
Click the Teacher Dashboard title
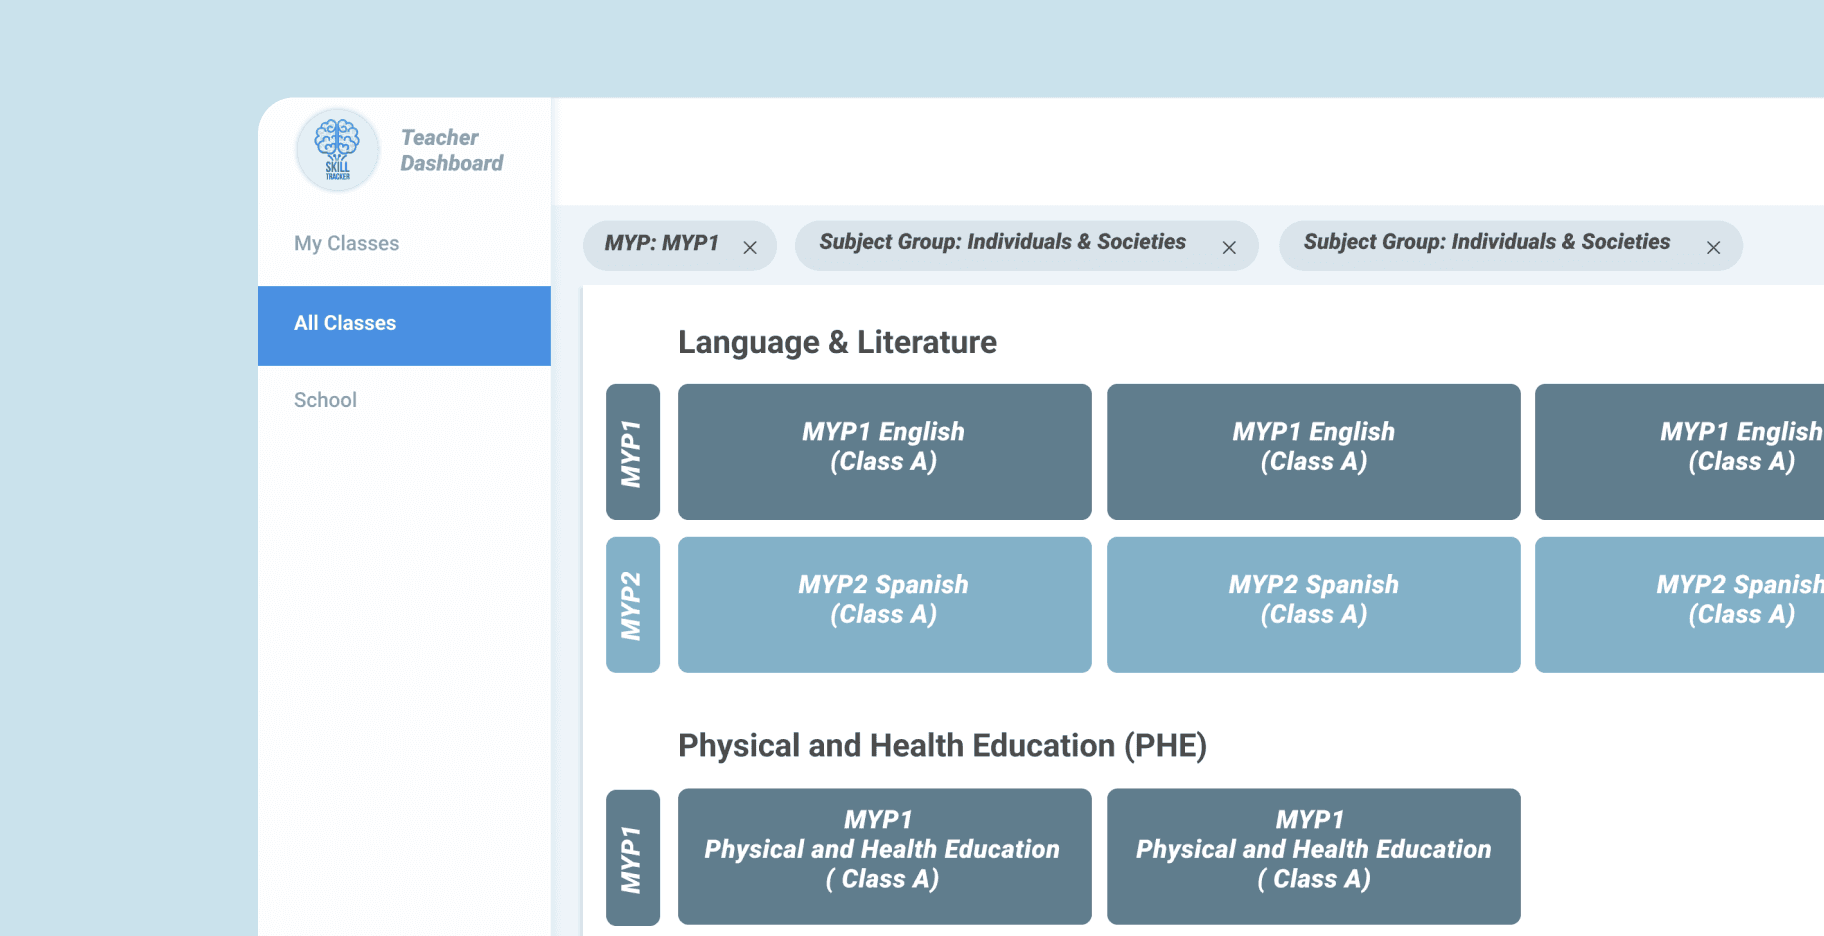click(x=451, y=150)
